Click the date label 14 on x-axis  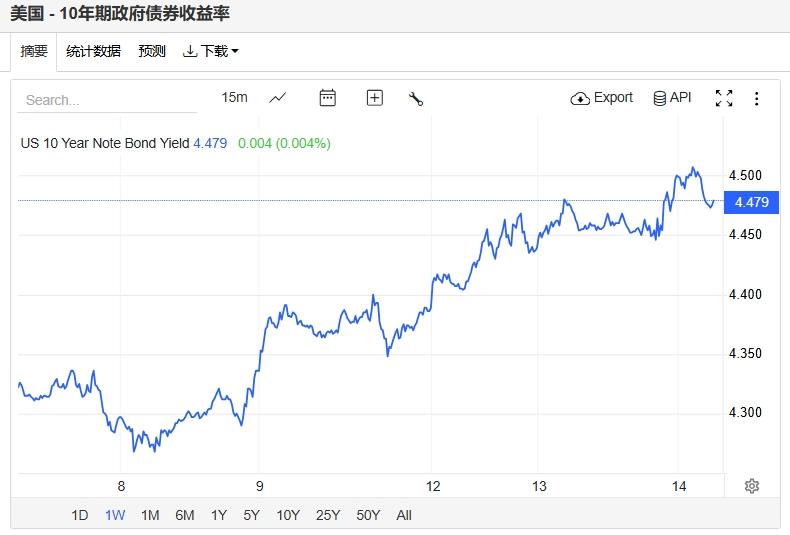click(679, 486)
